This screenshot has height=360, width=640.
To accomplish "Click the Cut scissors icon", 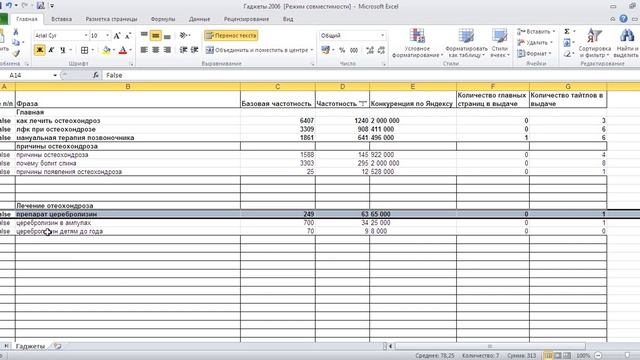I will [x=16, y=32].
